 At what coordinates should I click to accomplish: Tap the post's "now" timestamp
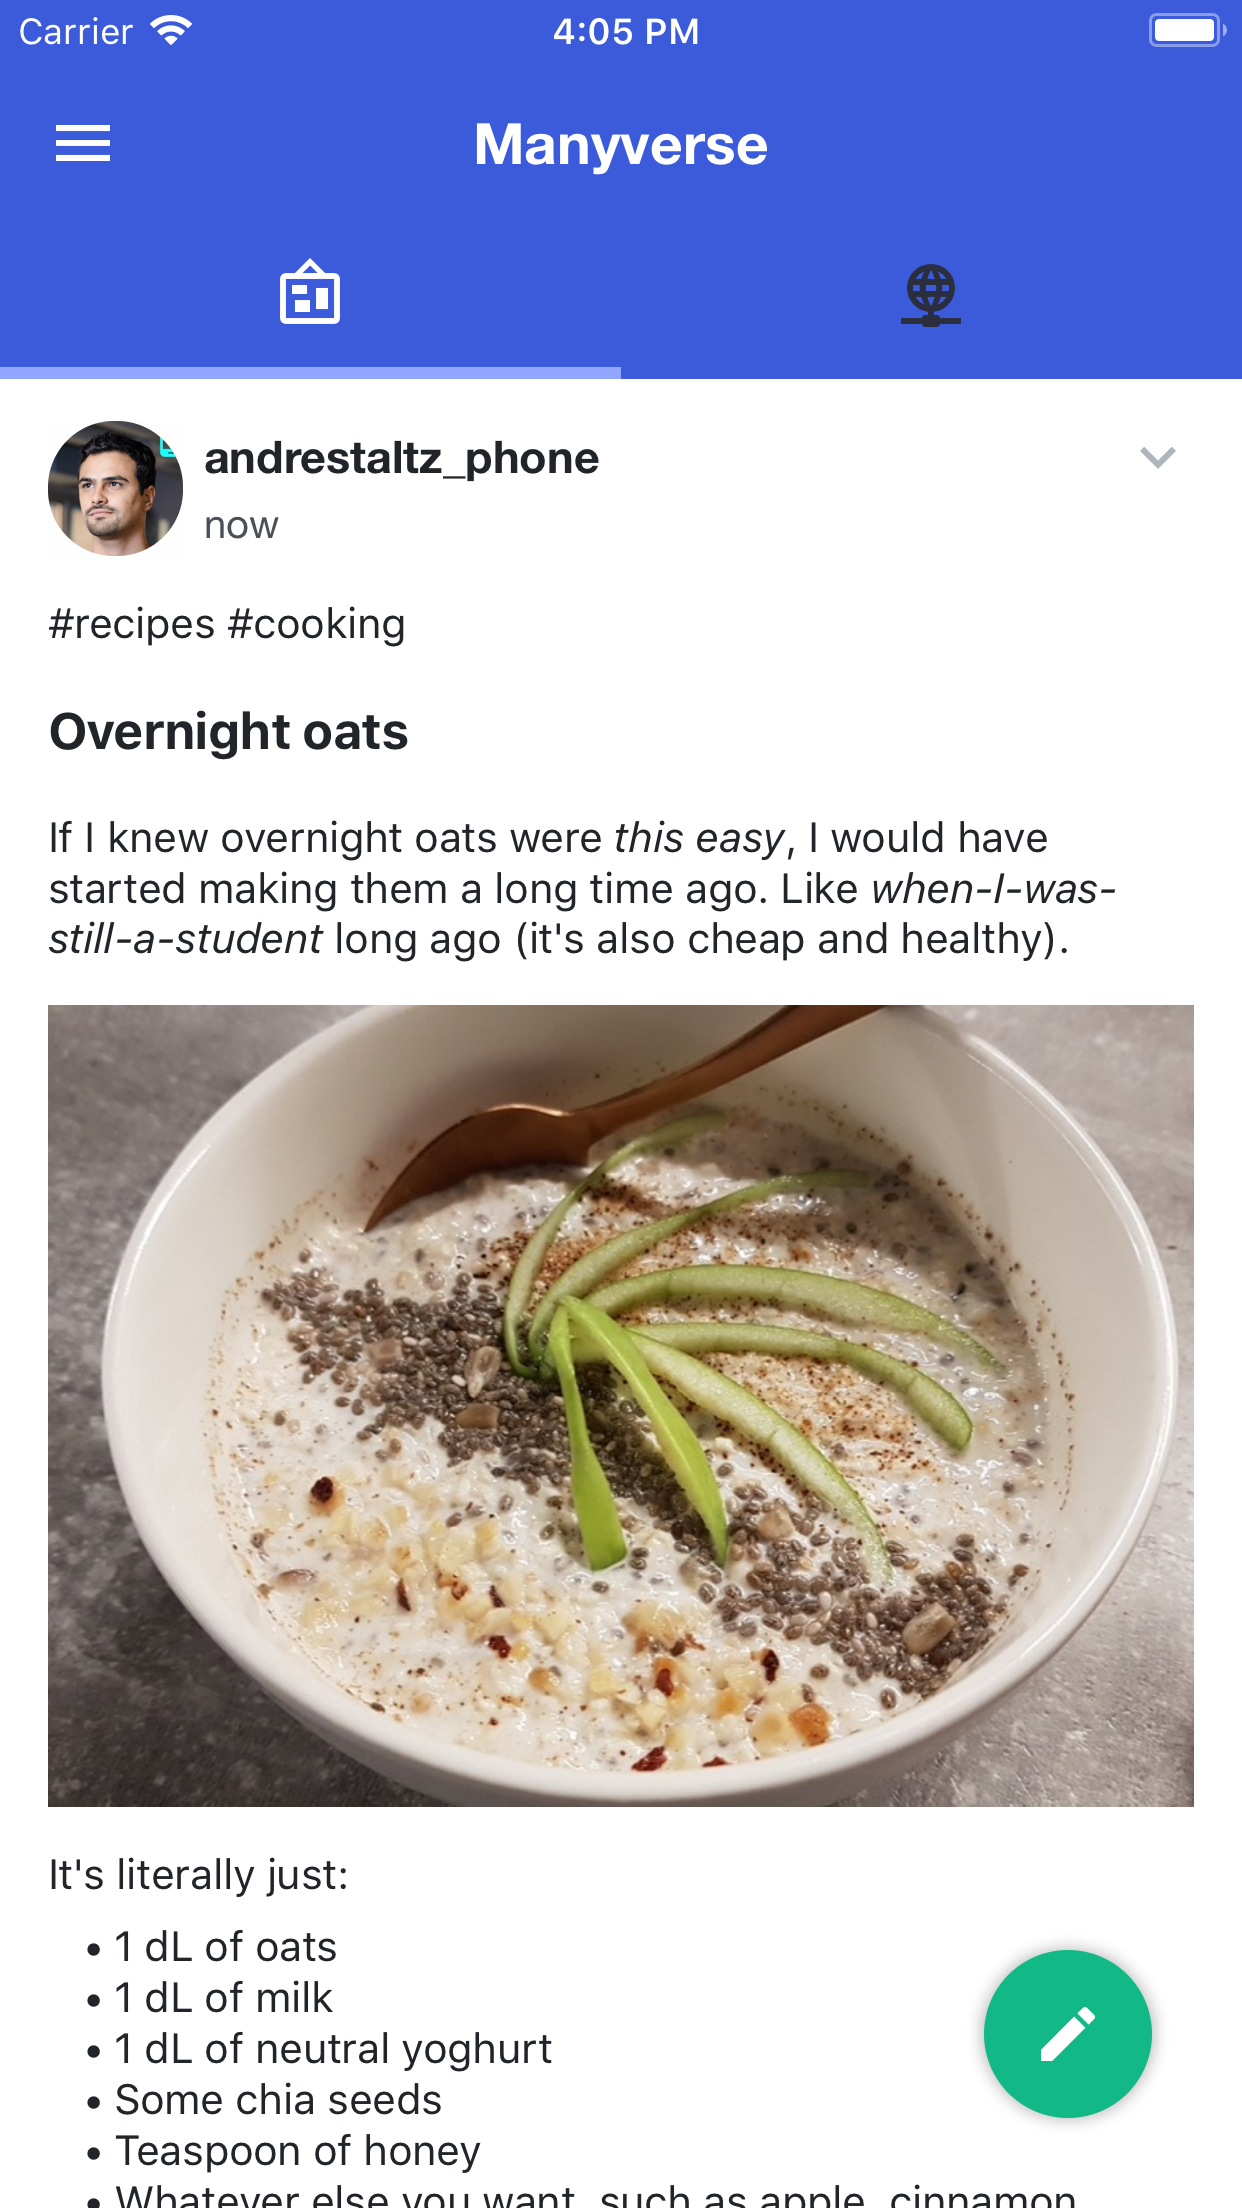241,525
